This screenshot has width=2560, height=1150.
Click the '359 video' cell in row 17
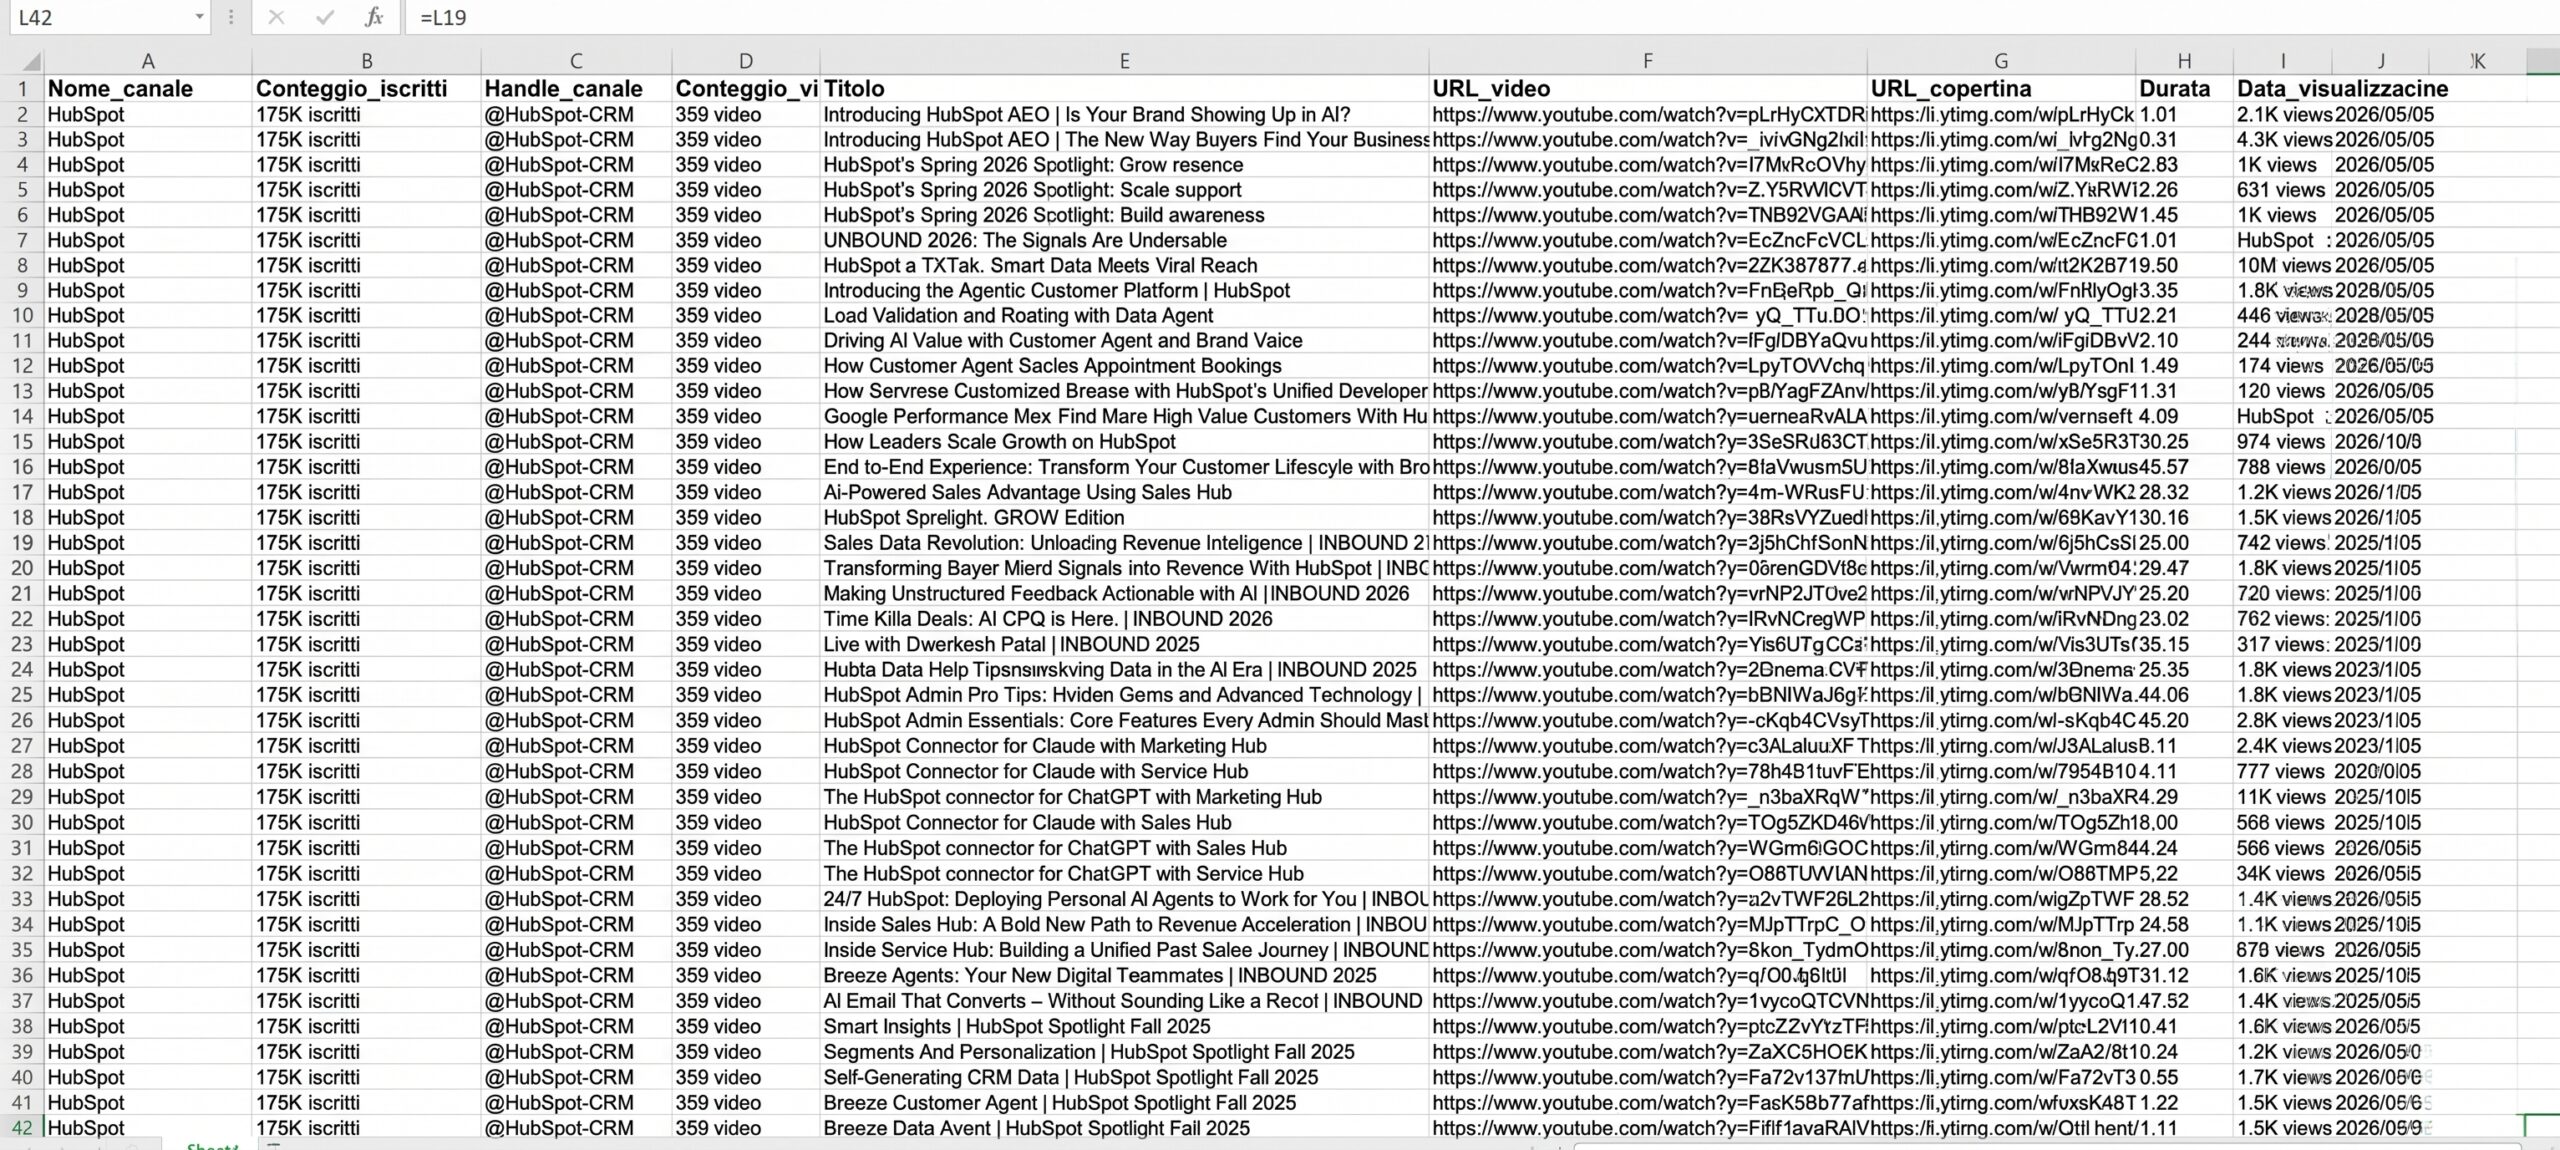pyautogui.click(x=746, y=492)
